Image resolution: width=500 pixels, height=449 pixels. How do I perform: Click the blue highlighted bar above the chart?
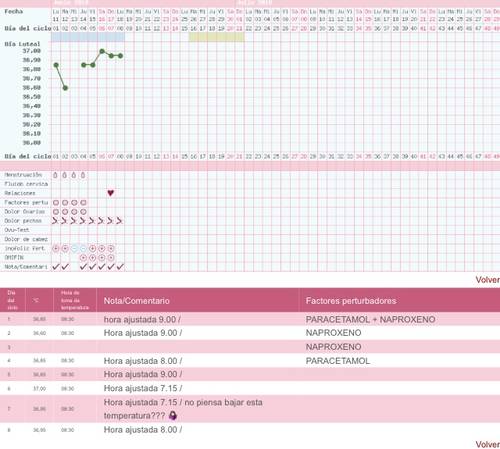(88, 37)
